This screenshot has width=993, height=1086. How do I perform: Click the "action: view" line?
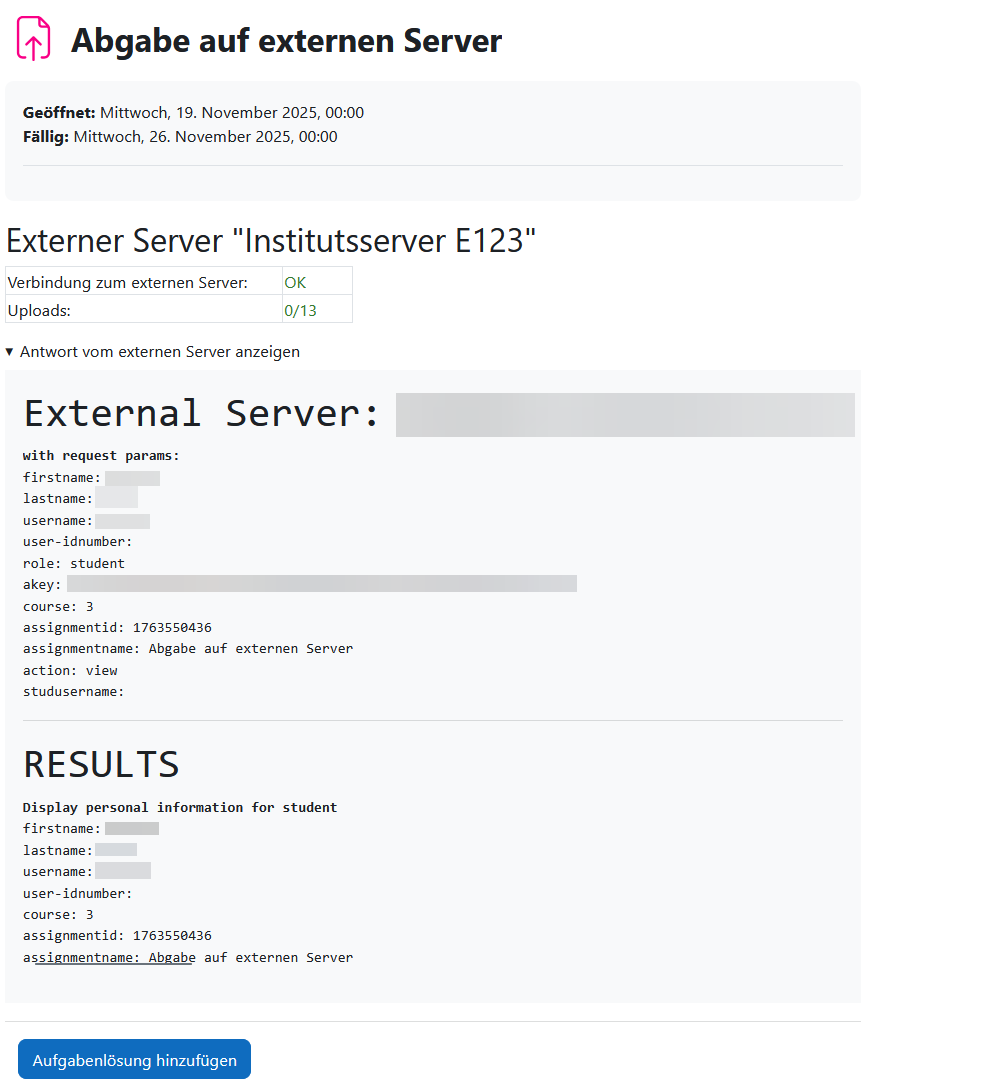click(x=70, y=670)
